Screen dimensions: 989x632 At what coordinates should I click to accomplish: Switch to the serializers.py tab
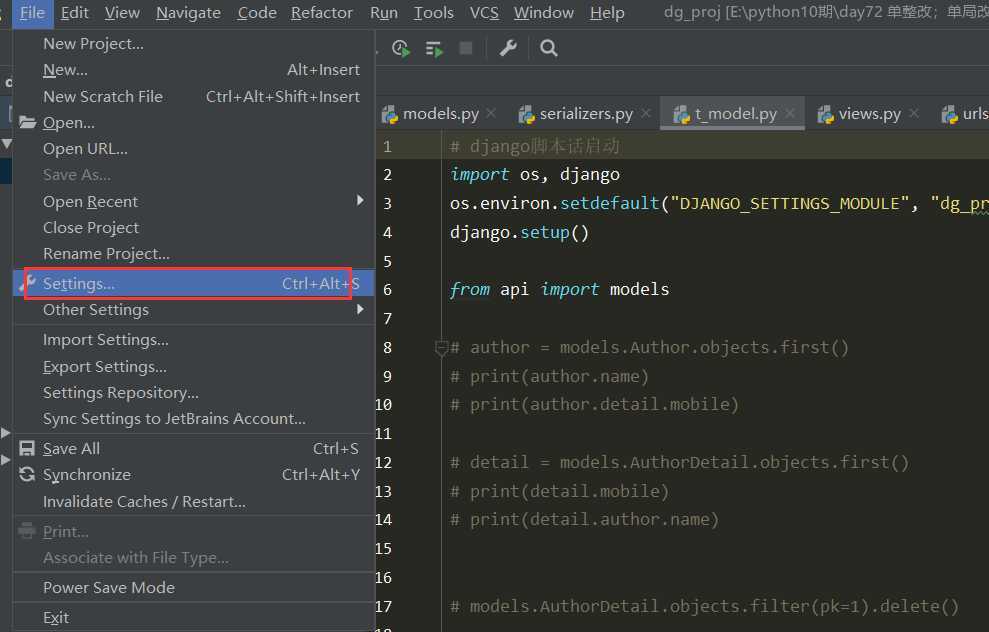click(x=585, y=114)
